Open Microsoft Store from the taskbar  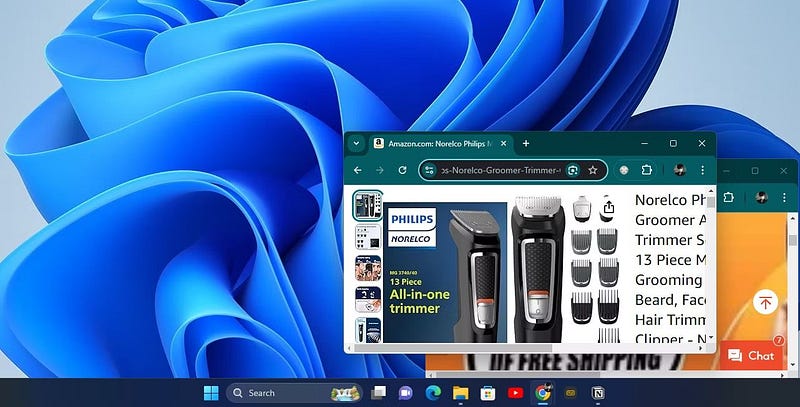[488, 393]
